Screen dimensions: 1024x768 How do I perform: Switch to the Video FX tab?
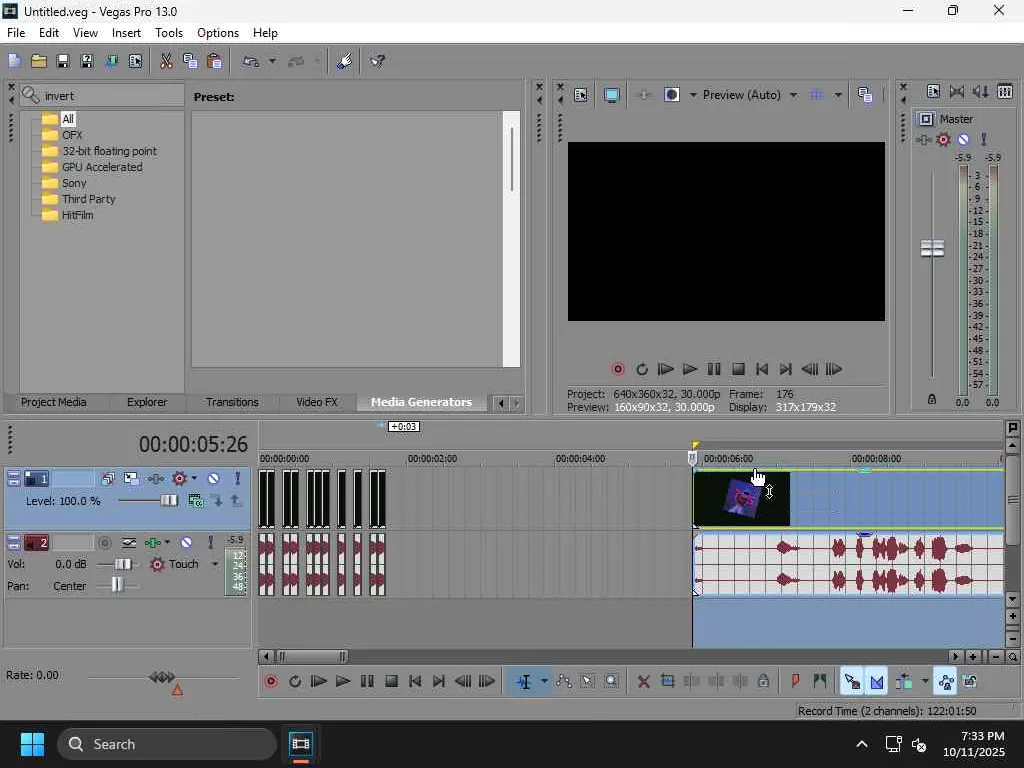[x=317, y=402]
